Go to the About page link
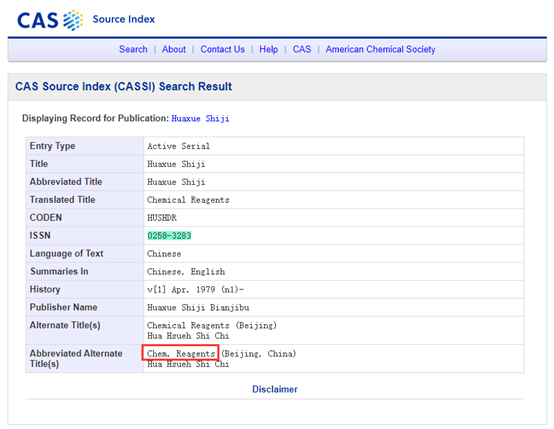The width and height of the screenshot is (554, 429). (174, 49)
